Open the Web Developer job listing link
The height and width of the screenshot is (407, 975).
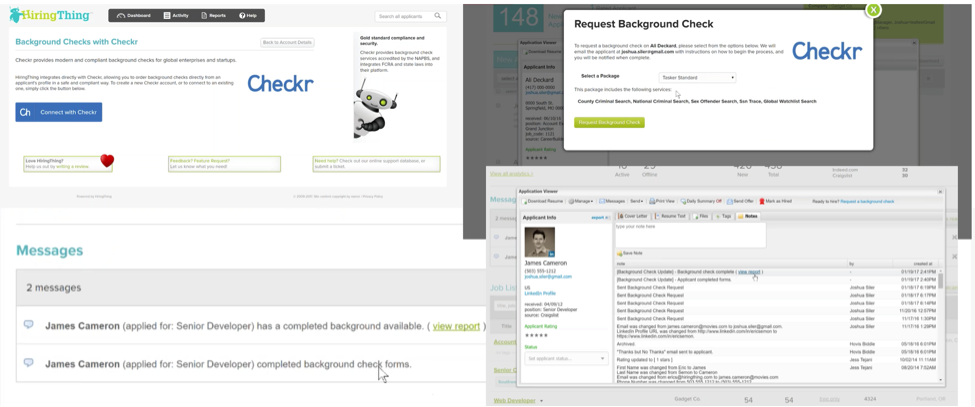click(514, 401)
